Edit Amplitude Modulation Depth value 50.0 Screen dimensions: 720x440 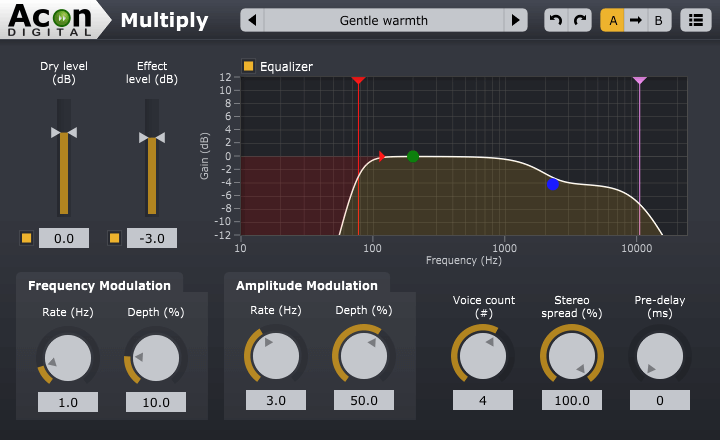(364, 400)
